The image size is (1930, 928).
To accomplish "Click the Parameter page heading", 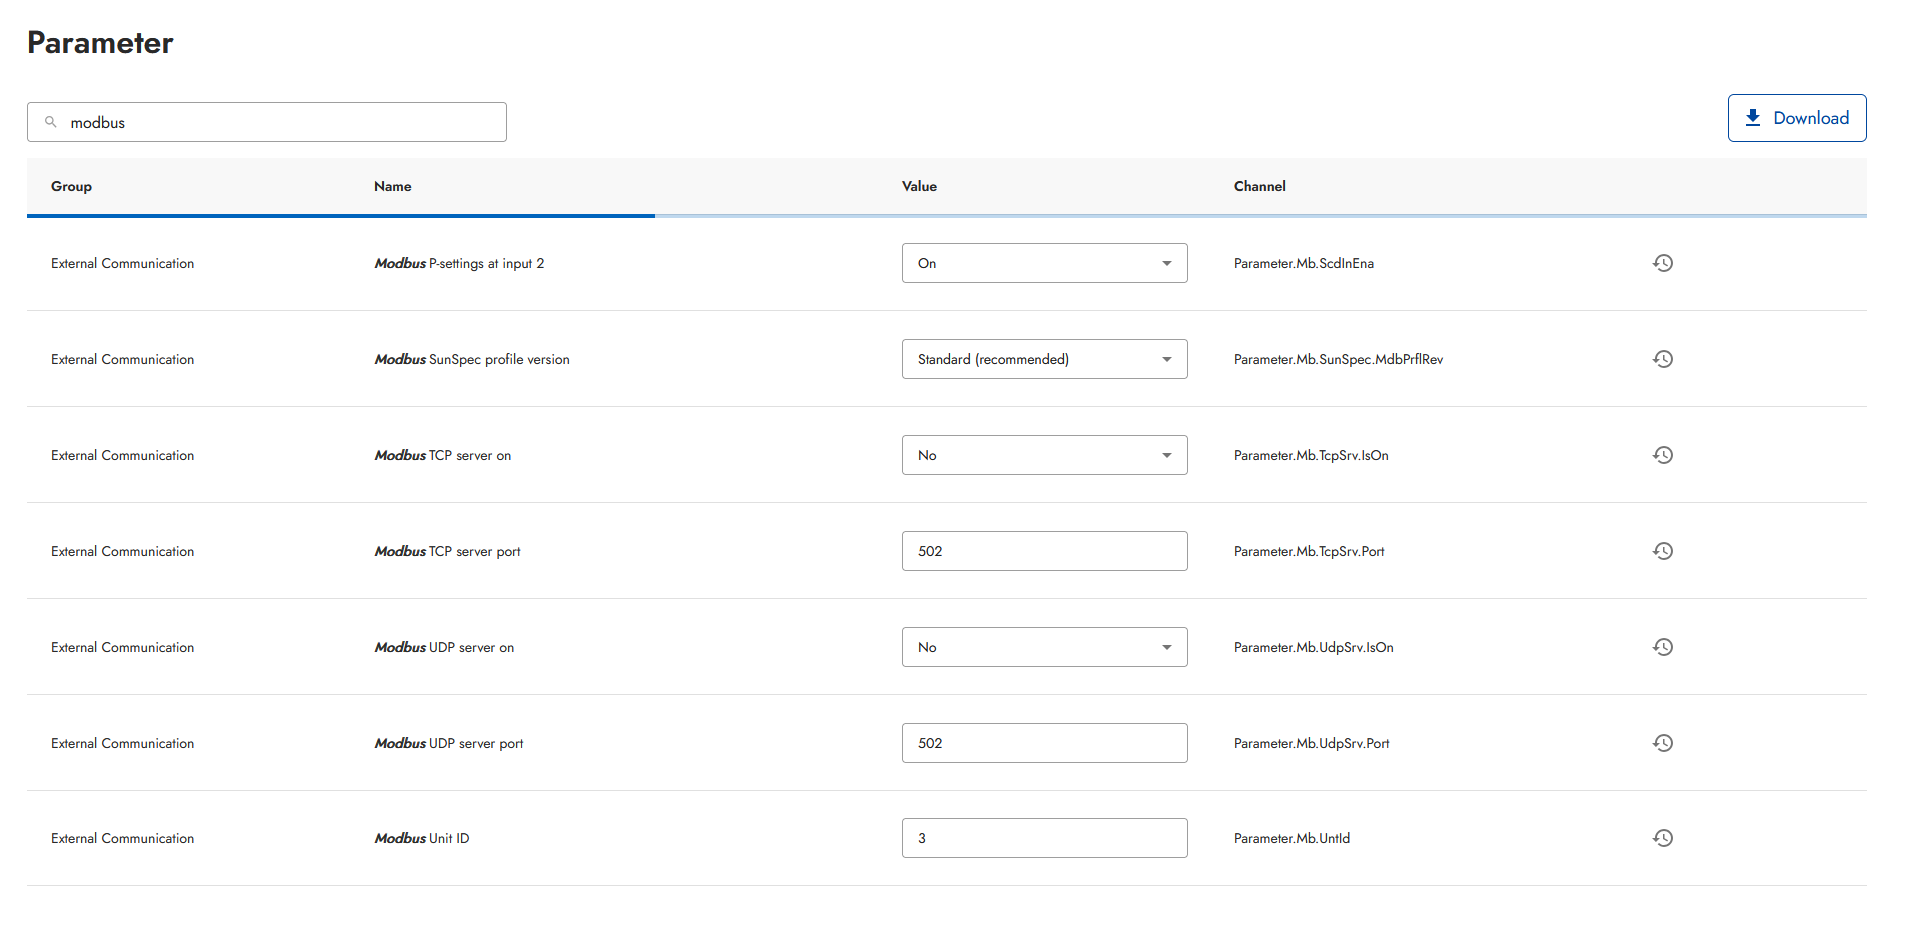I will coord(100,43).
